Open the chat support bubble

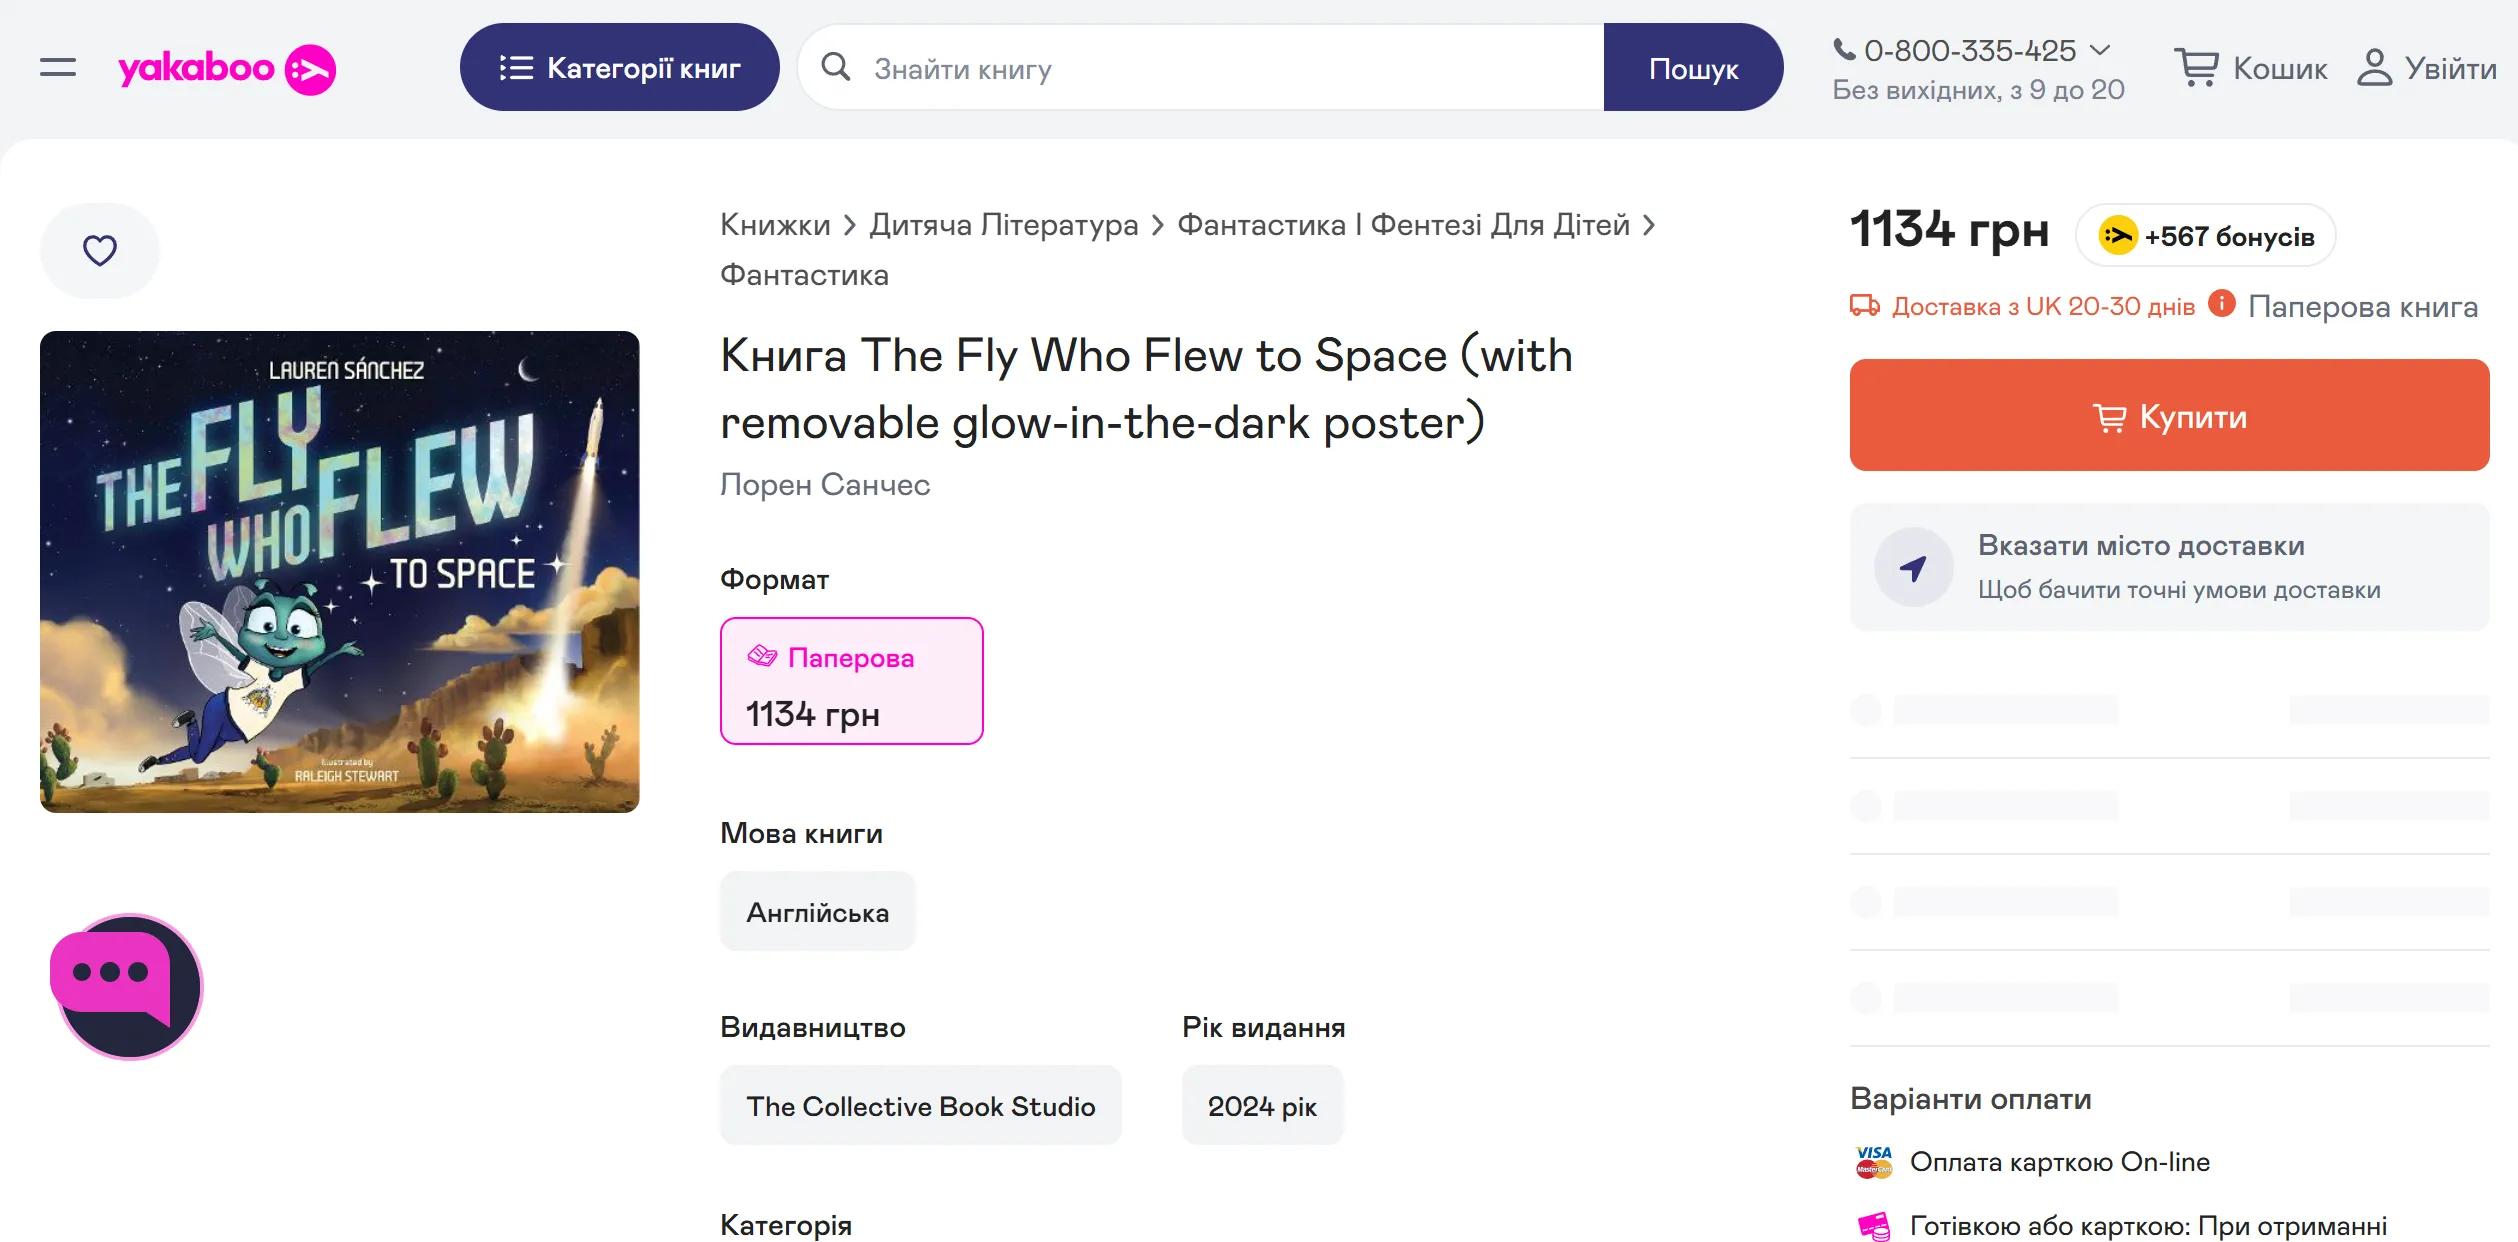tap(127, 986)
